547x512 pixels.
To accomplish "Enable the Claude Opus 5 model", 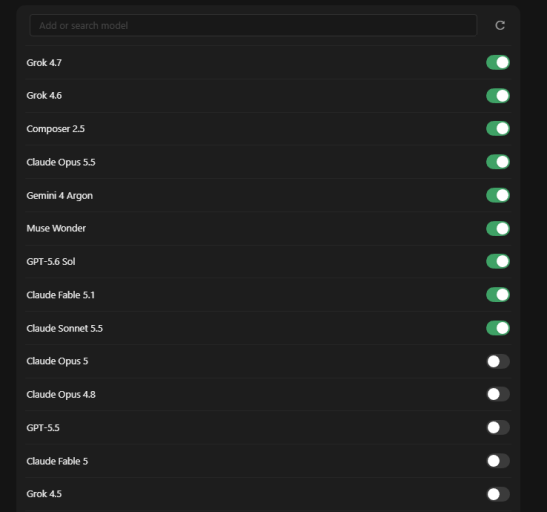I will 498,361.
